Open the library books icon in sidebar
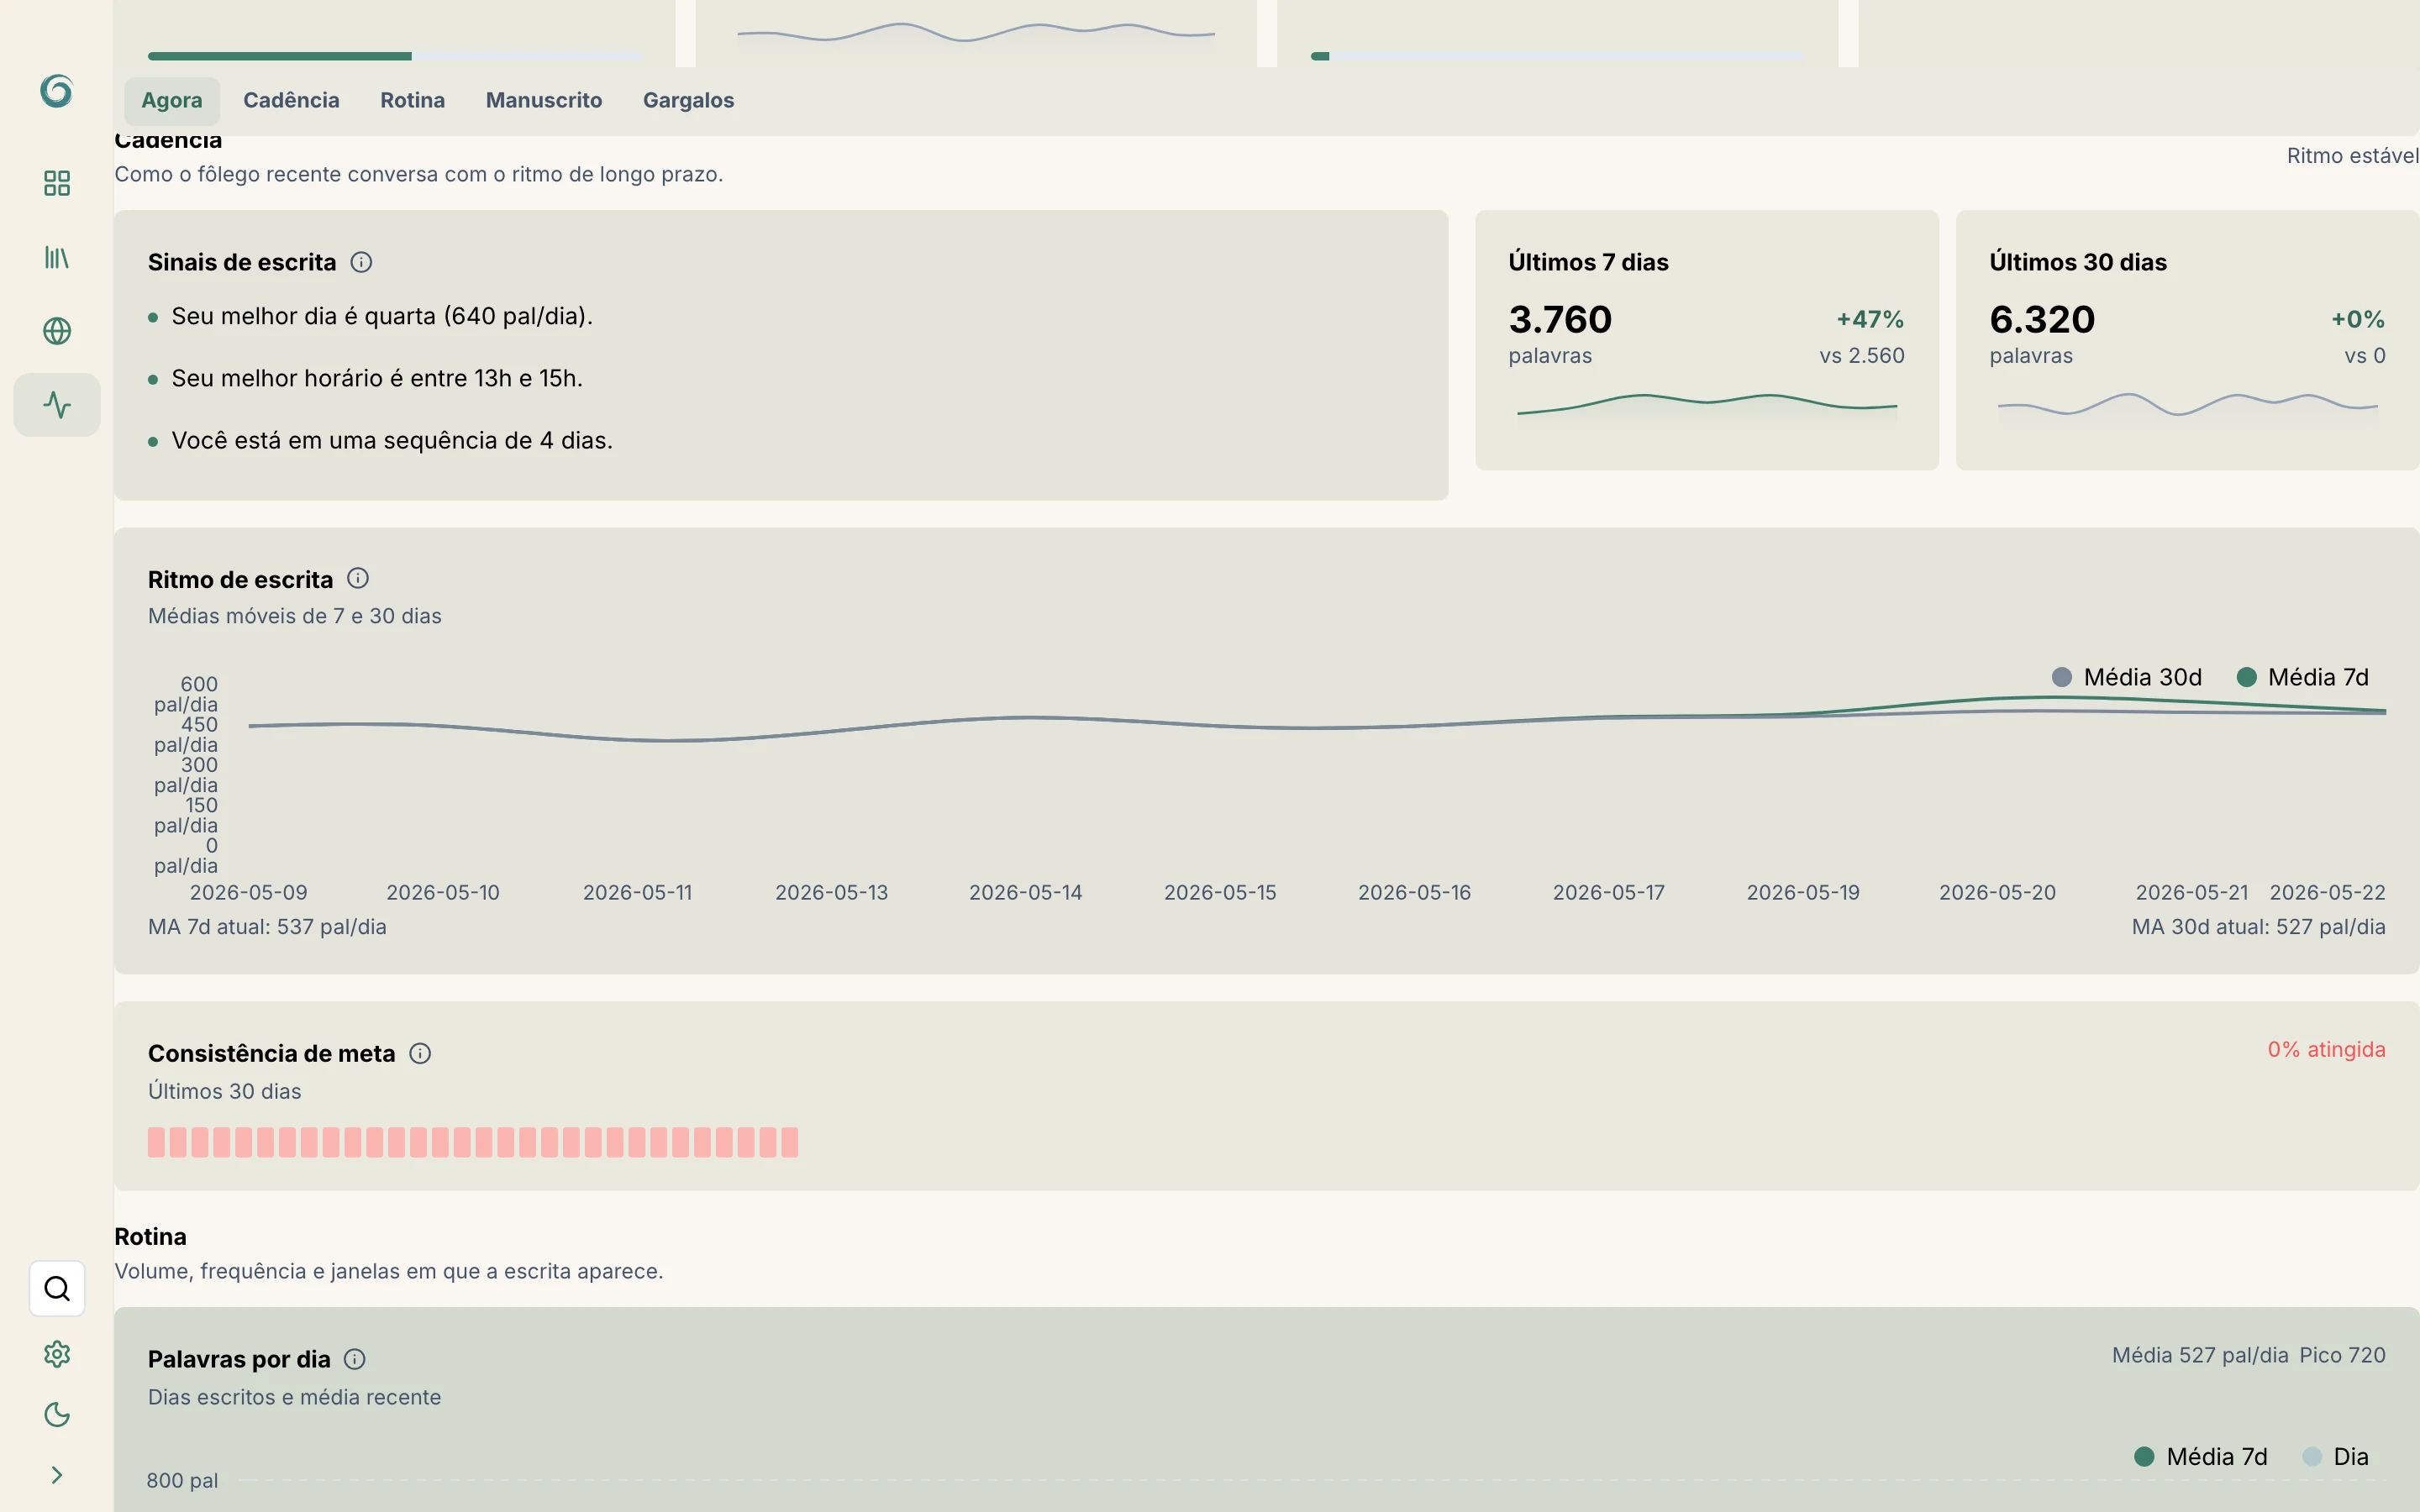This screenshot has width=2420, height=1512. [57, 257]
